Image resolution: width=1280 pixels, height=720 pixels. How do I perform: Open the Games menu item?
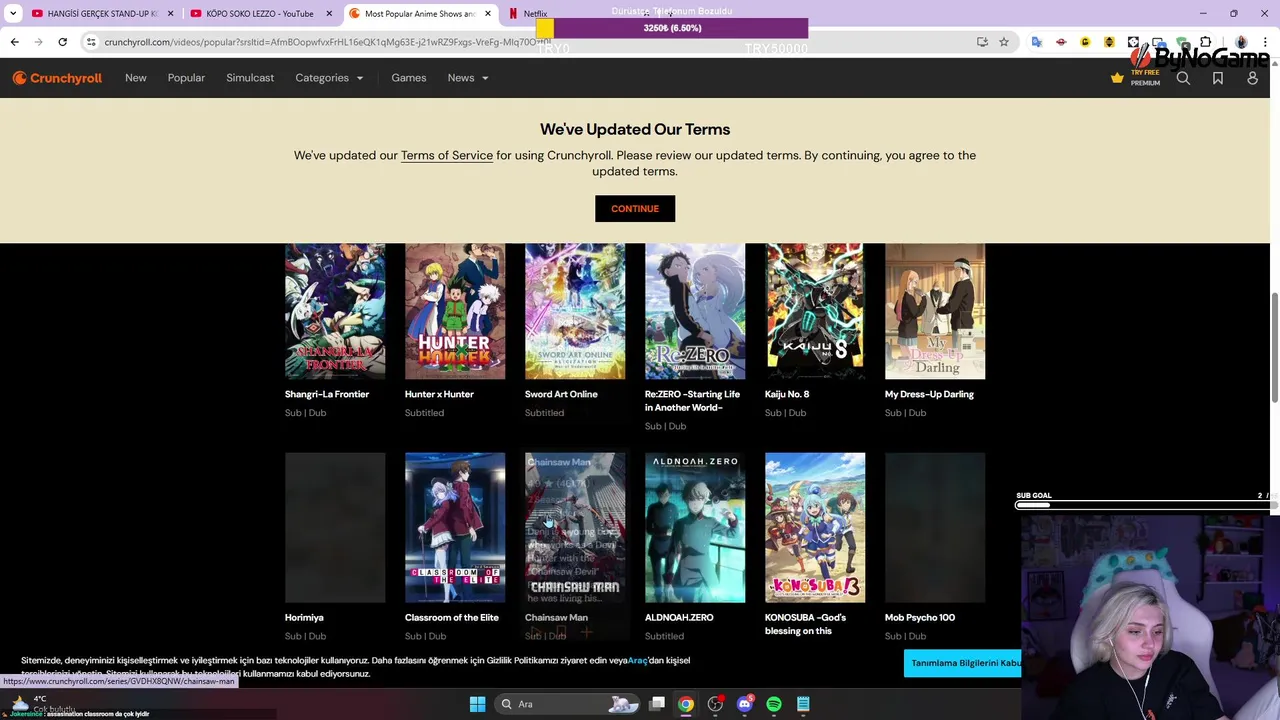(x=409, y=78)
